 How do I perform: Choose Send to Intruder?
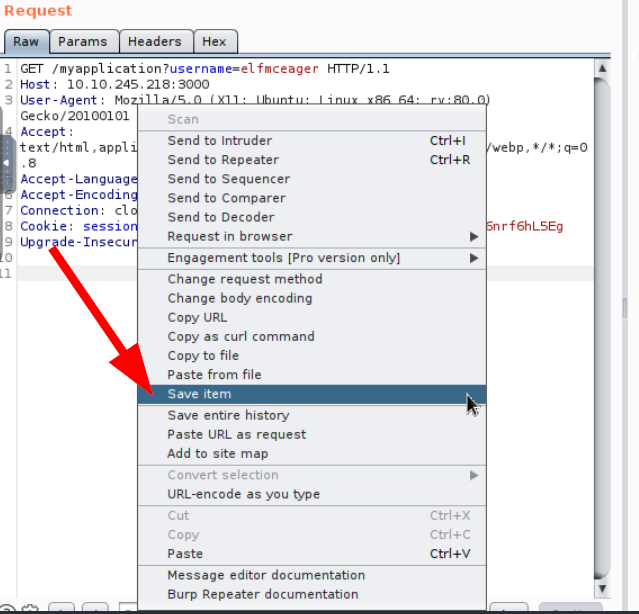coord(219,141)
